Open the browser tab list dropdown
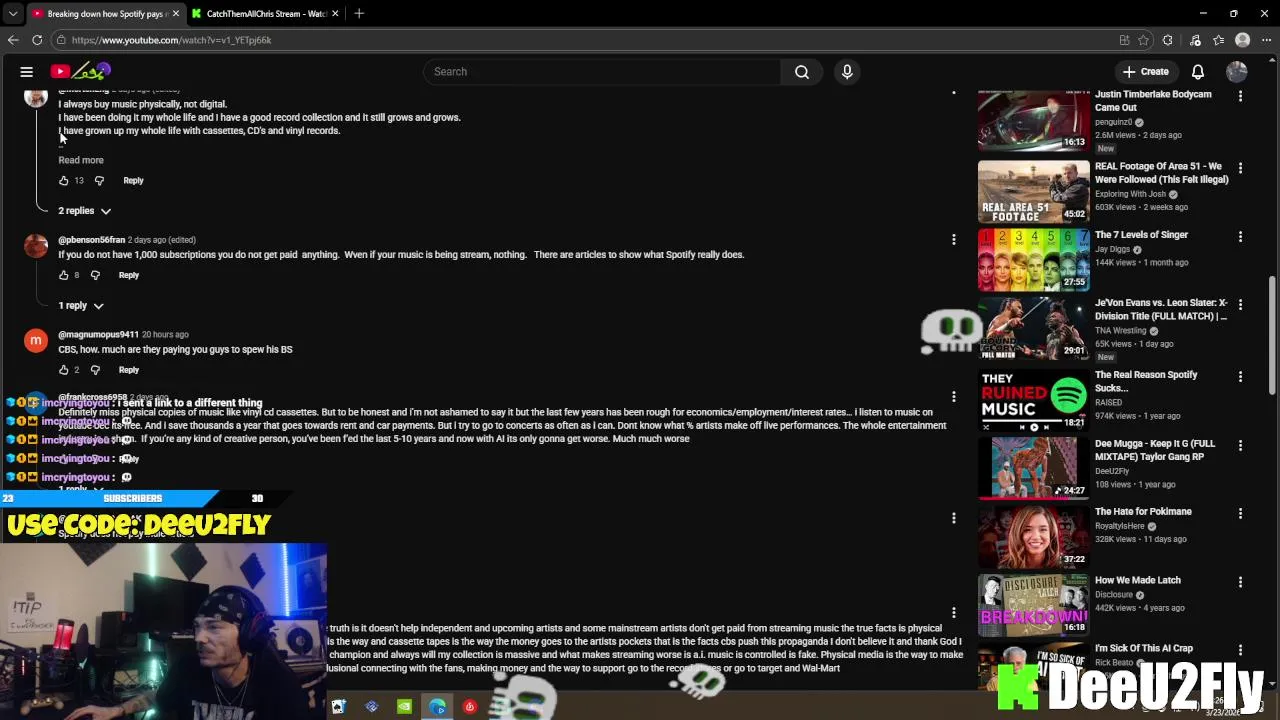The height and width of the screenshot is (720, 1280). [x=13, y=14]
